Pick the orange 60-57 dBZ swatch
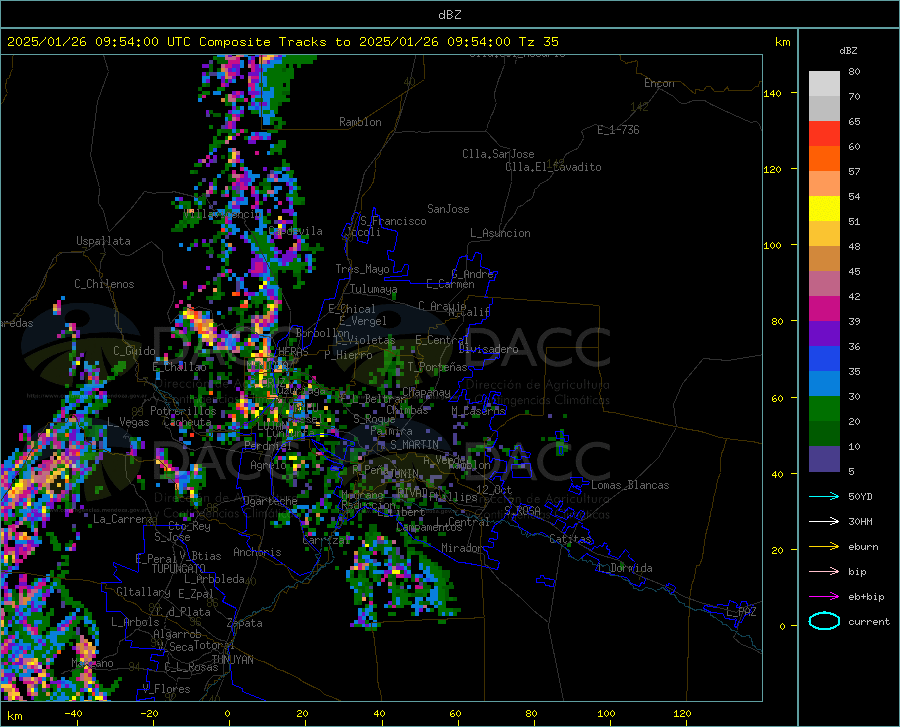Screen dimensions: 900x727 (824, 159)
